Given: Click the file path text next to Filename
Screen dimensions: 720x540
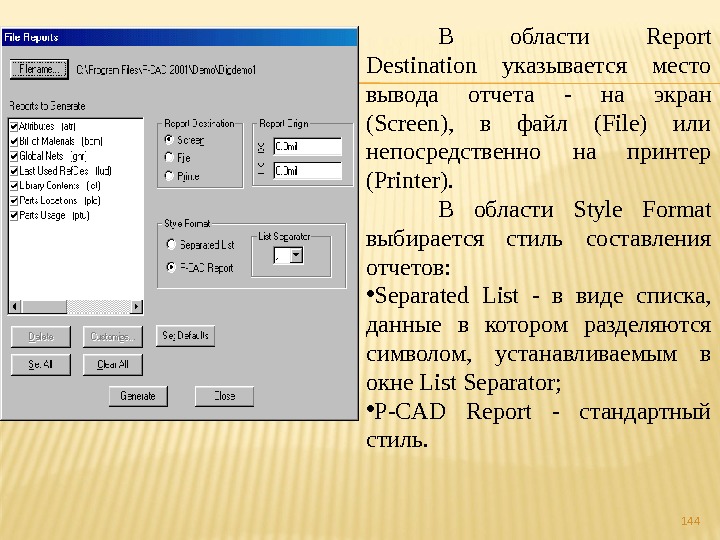Looking at the screenshot, I should coord(166,70).
